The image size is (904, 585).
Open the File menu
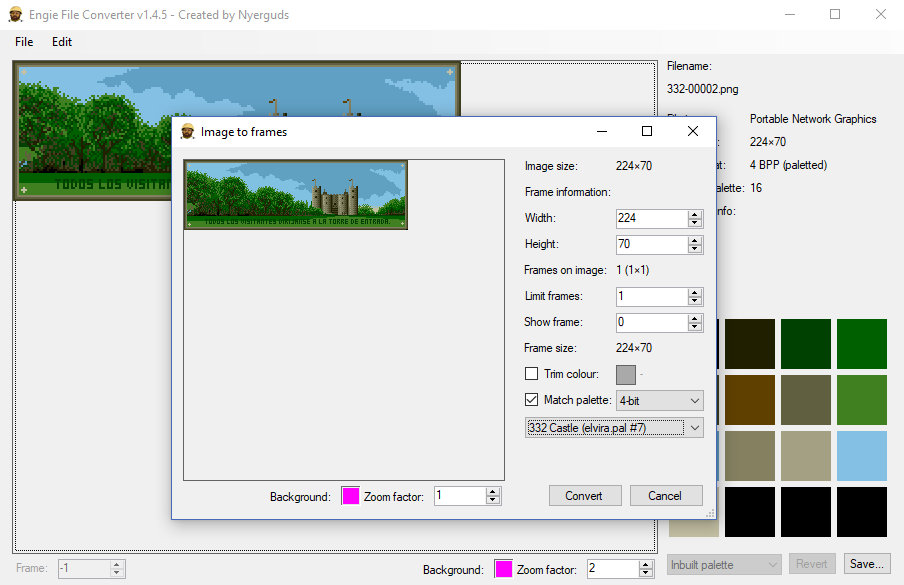pos(23,42)
